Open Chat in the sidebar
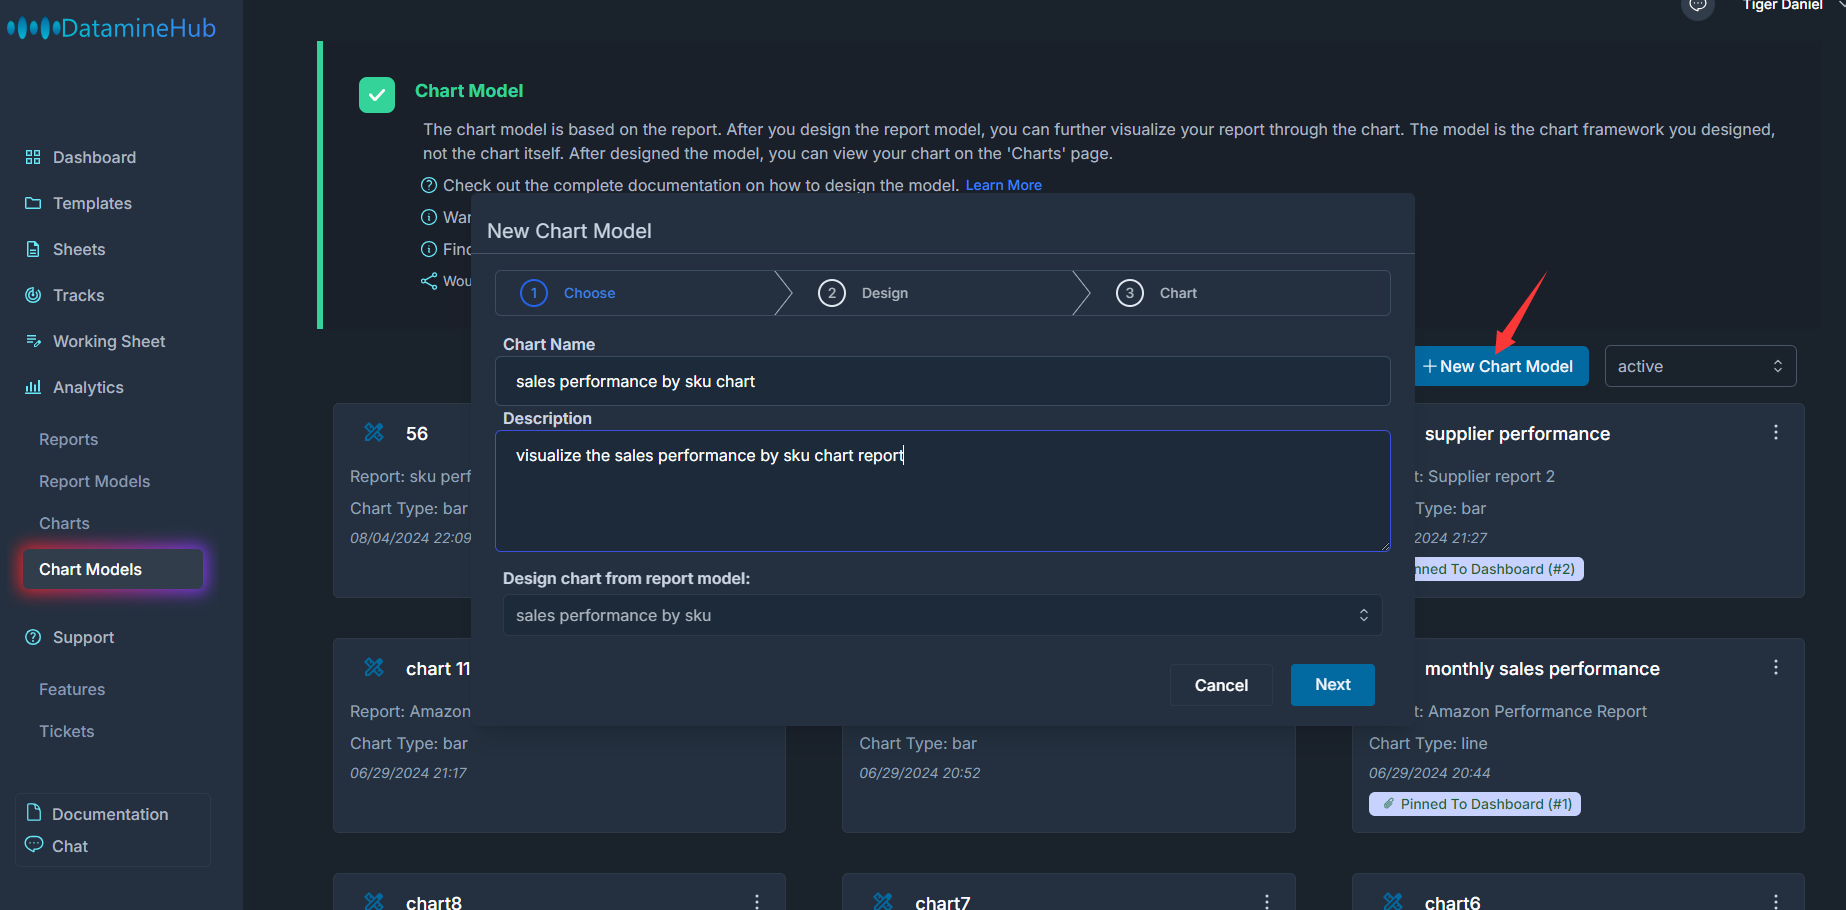 tap(70, 846)
